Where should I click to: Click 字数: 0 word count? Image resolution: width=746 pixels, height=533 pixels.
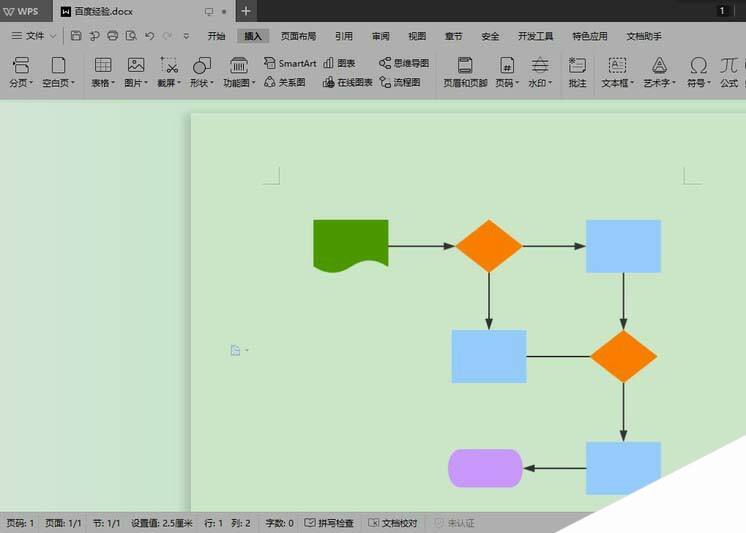coord(279,523)
